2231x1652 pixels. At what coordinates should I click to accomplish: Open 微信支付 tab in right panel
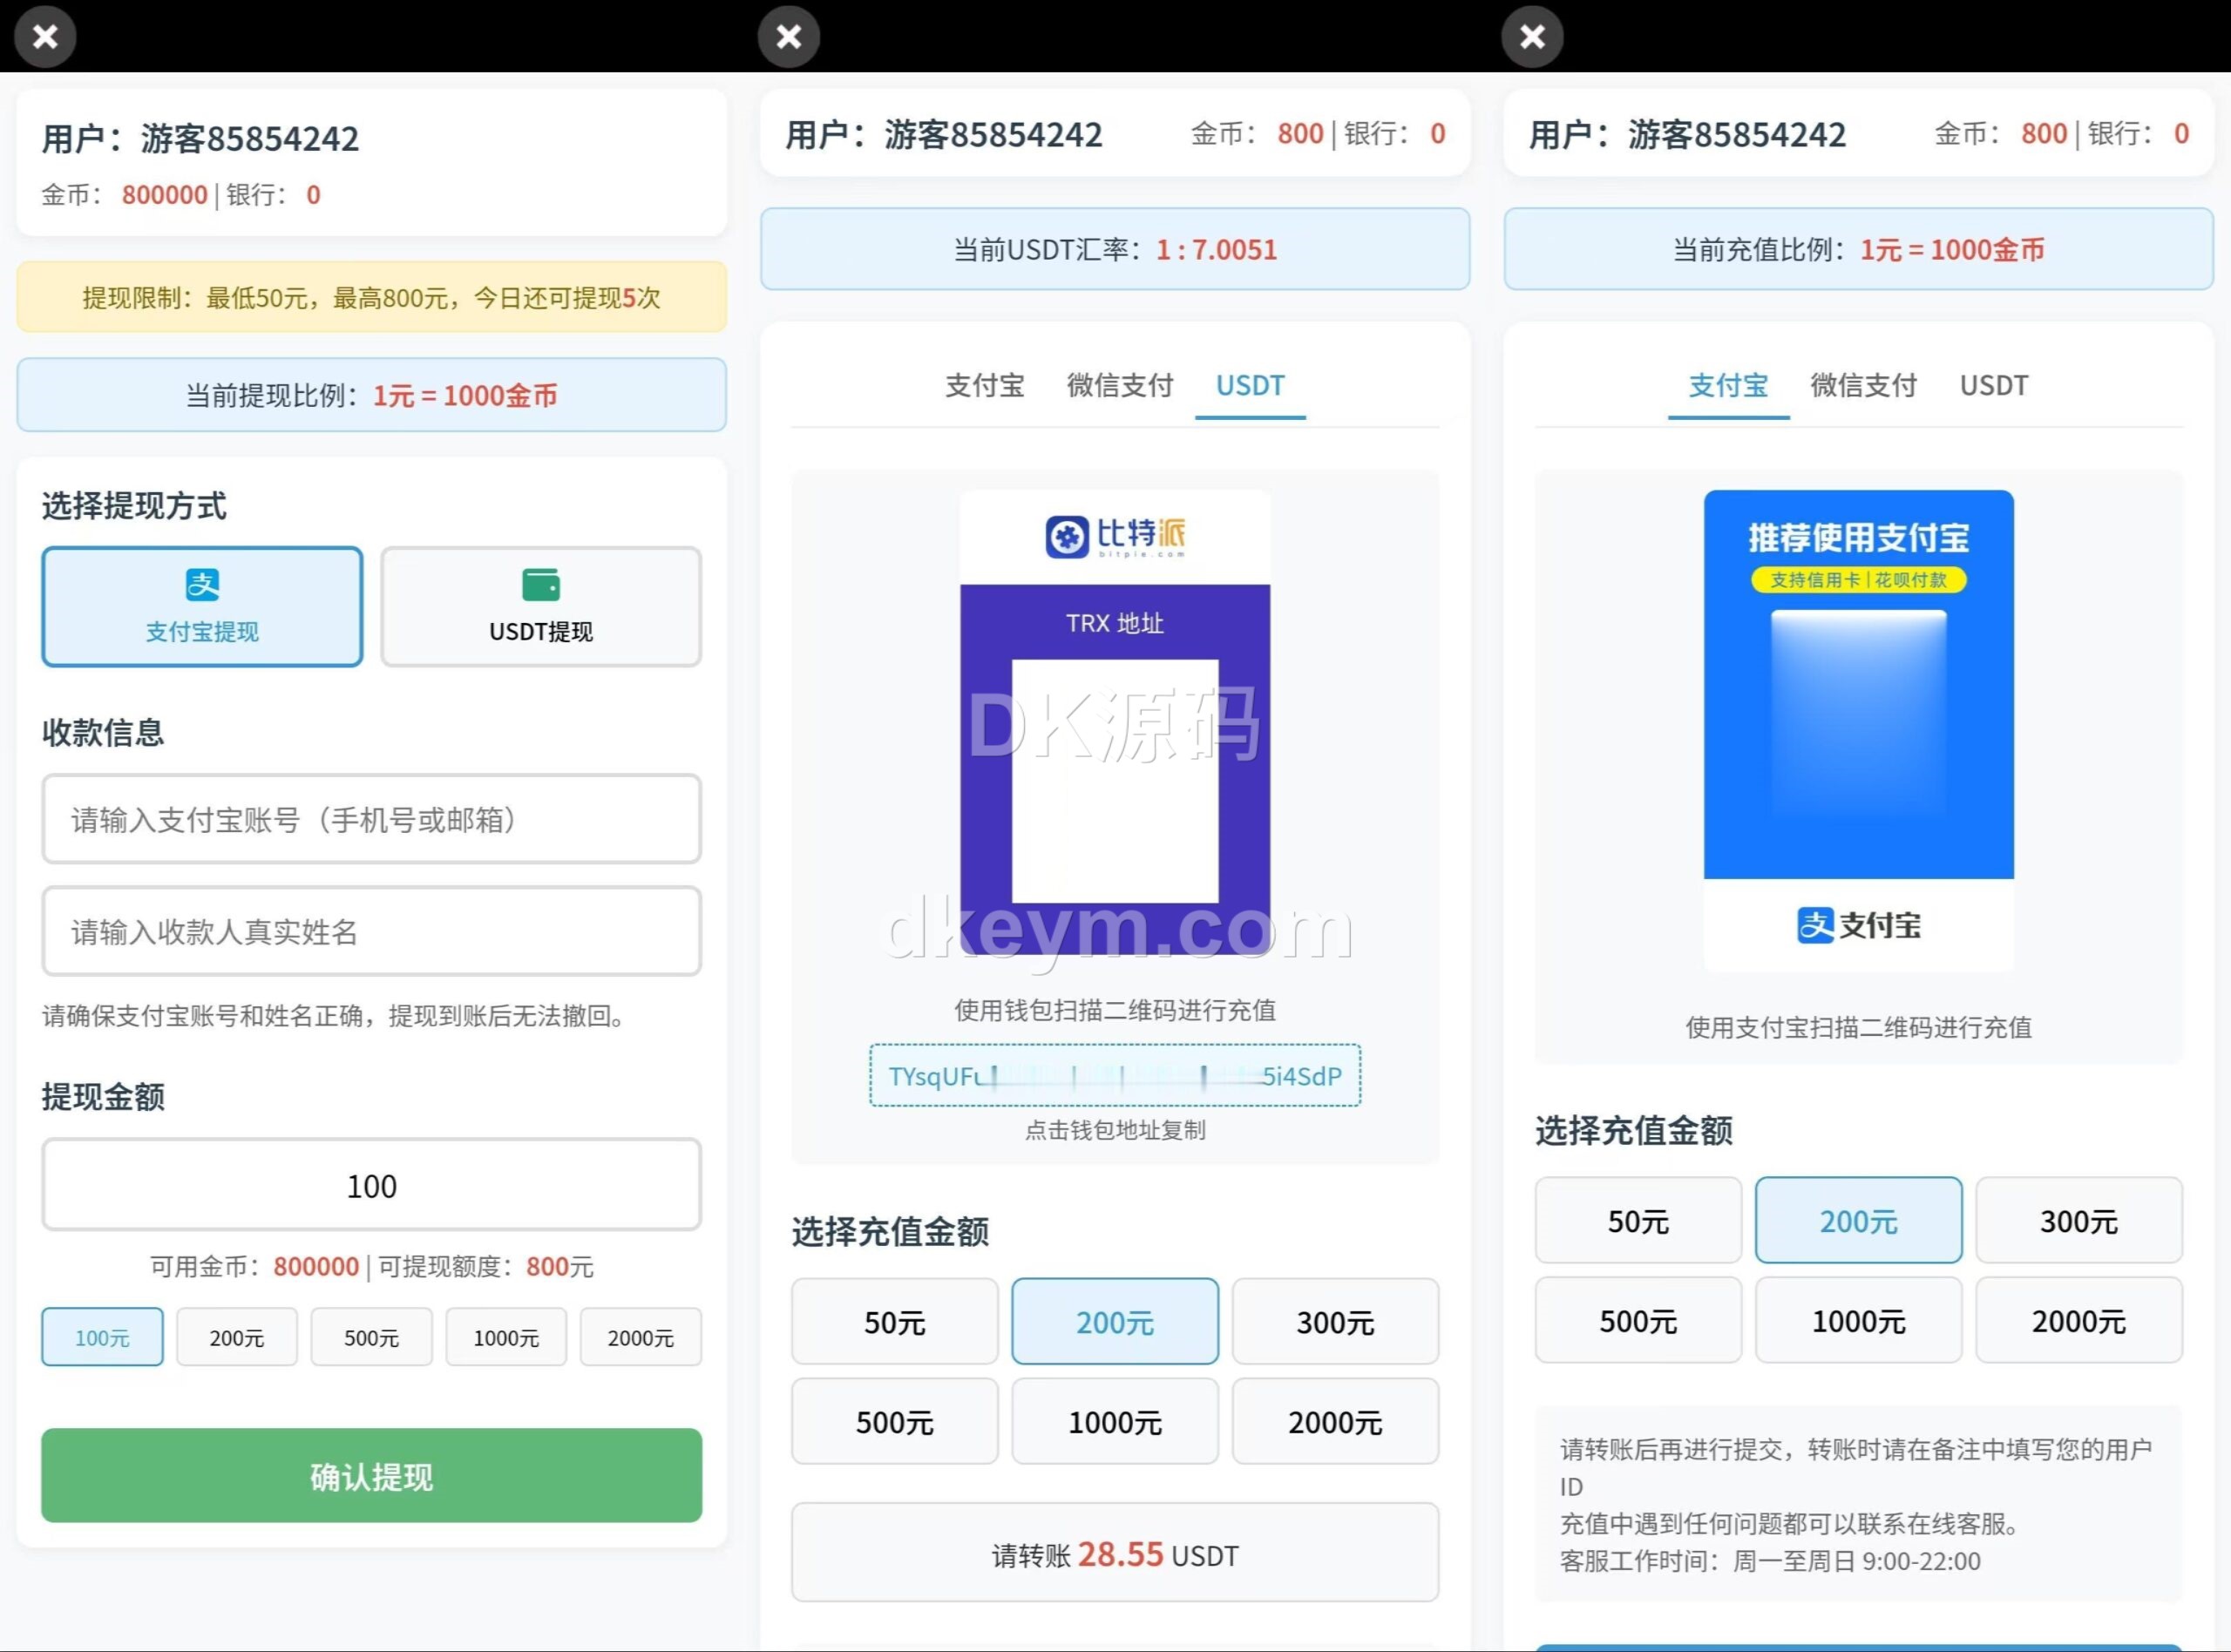click(1863, 386)
